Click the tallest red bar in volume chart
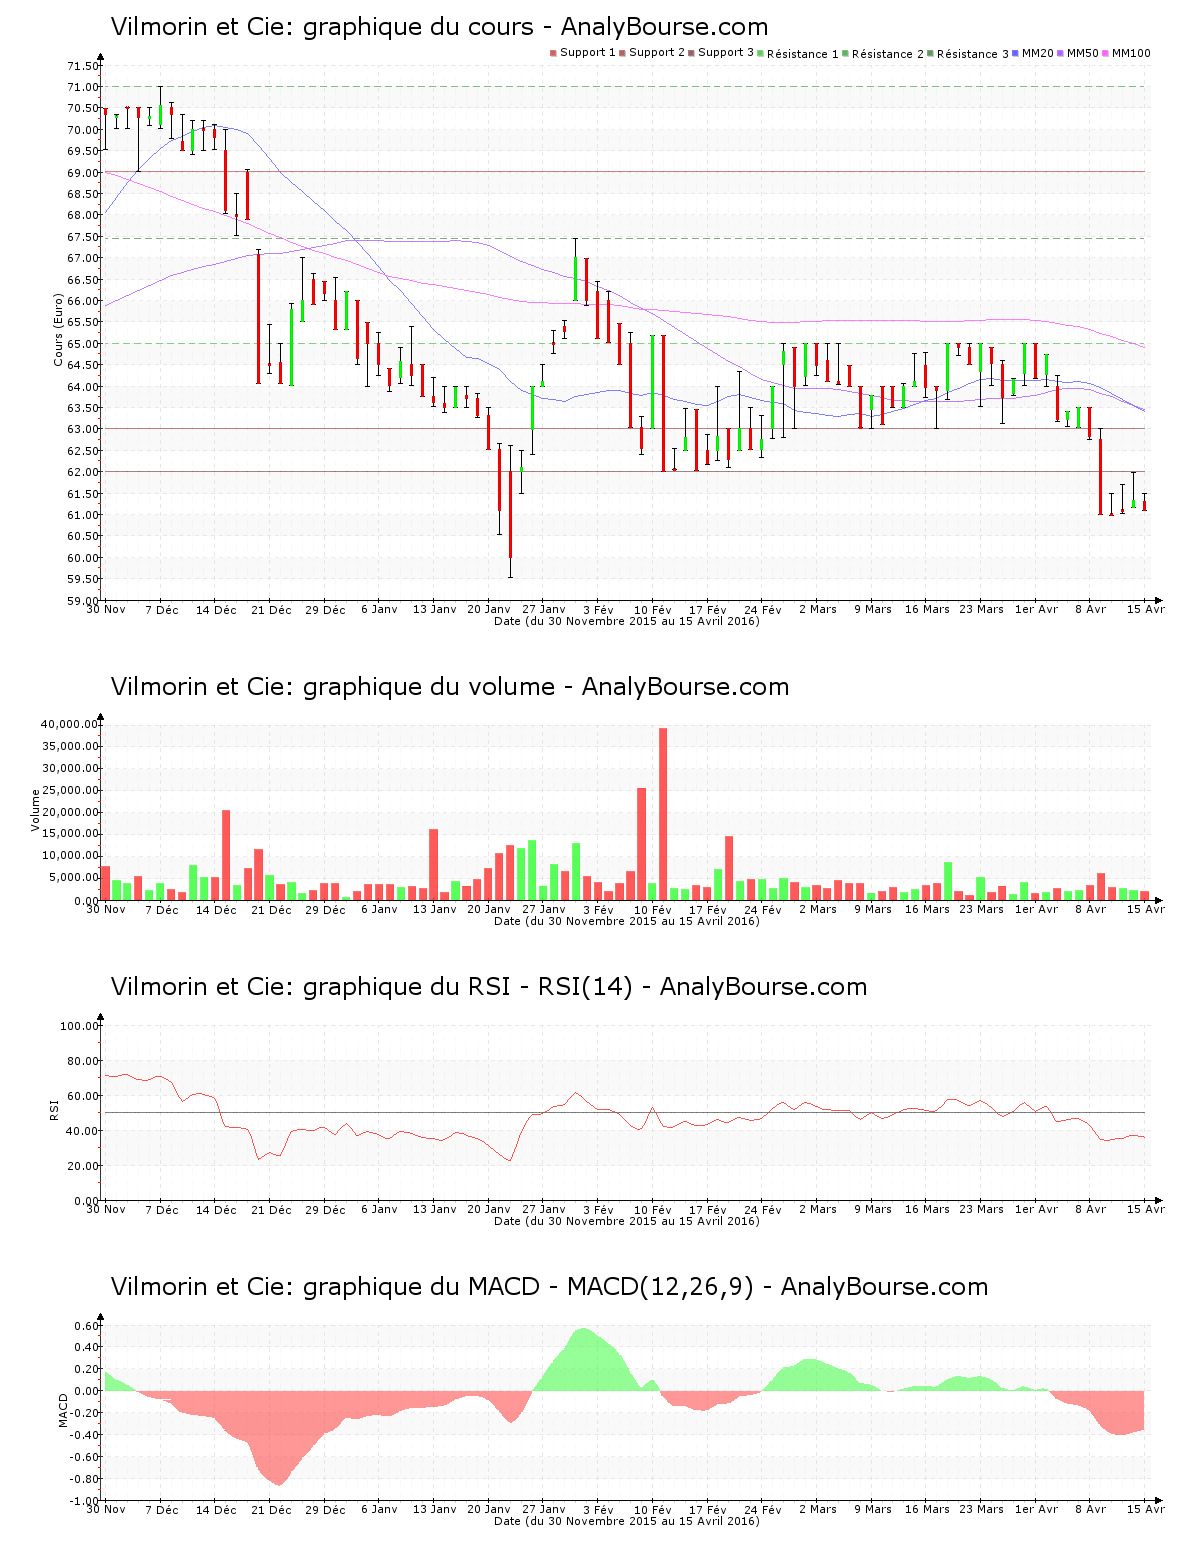1200x1550 pixels. pos(663,814)
